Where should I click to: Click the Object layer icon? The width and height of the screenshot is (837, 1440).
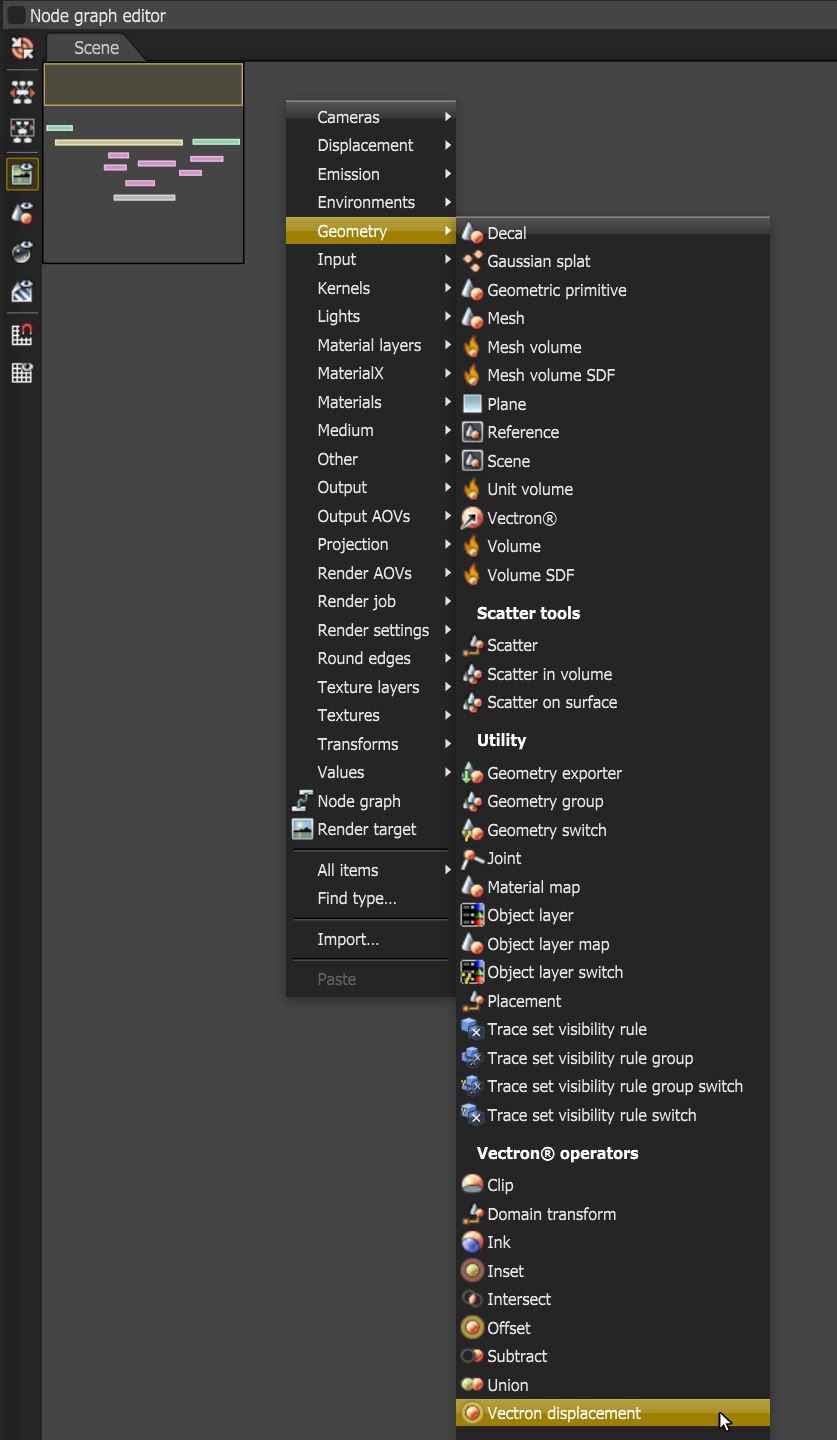[x=472, y=915]
